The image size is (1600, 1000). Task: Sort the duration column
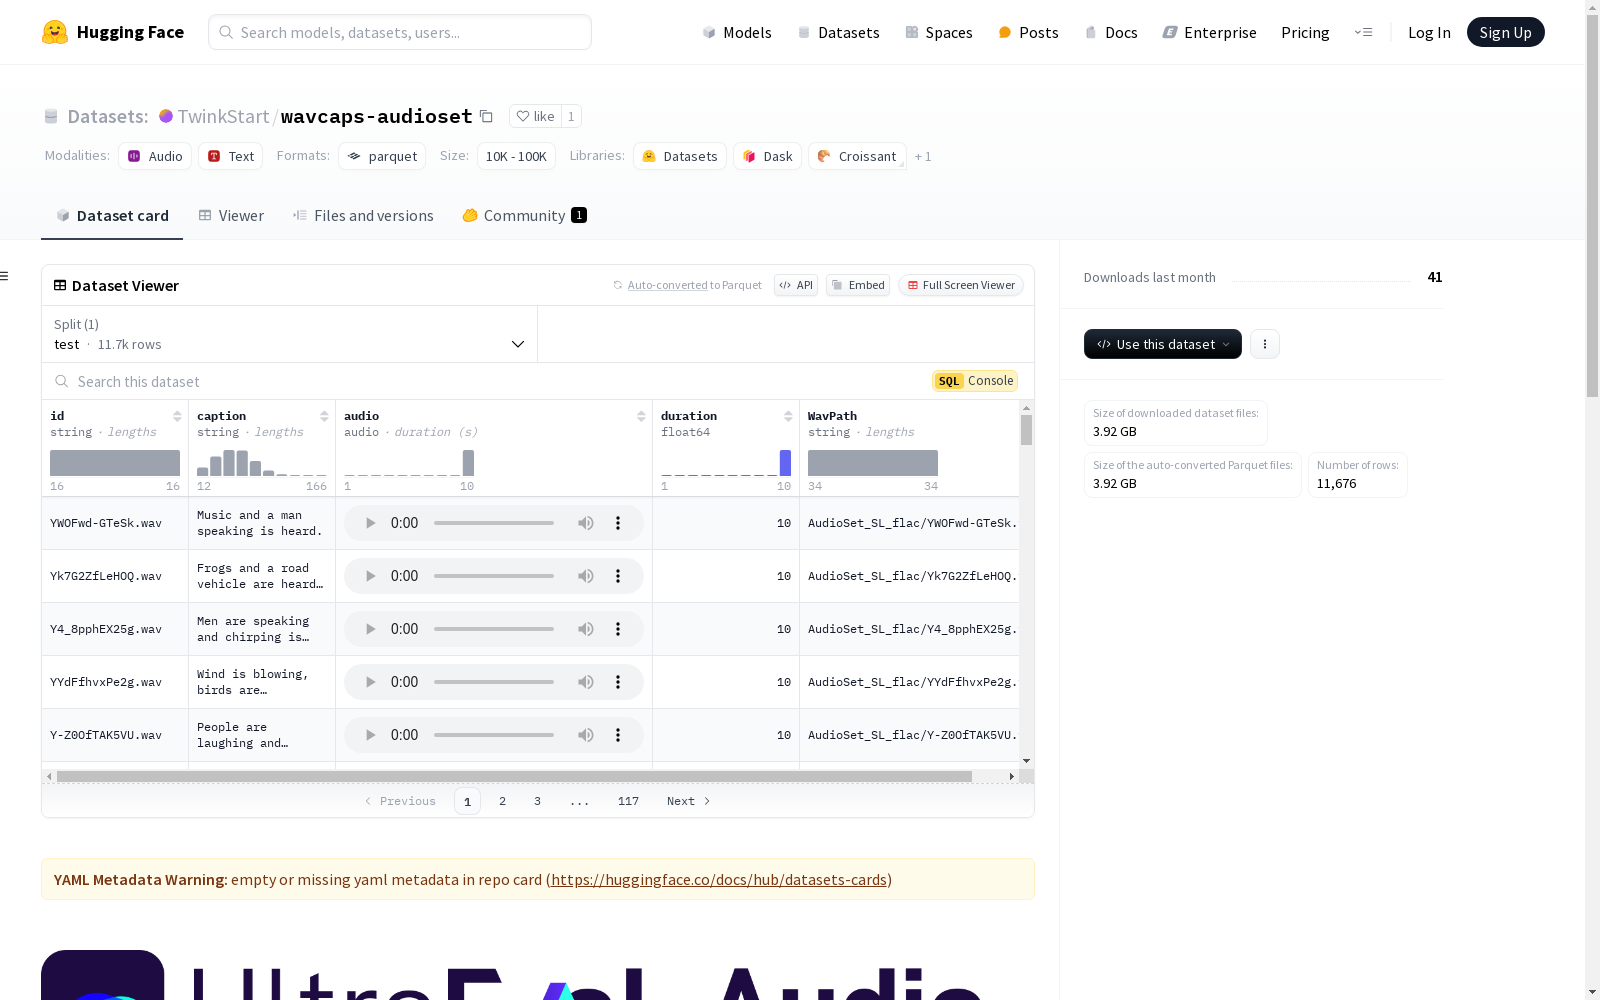pyautogui.click(x=788, y=416)
